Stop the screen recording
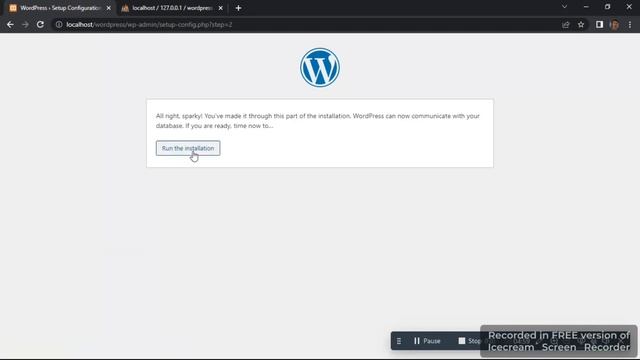Image resolution: width=640 pixels, height=360 pixels. pyautogui.click(x=469, y=341)
